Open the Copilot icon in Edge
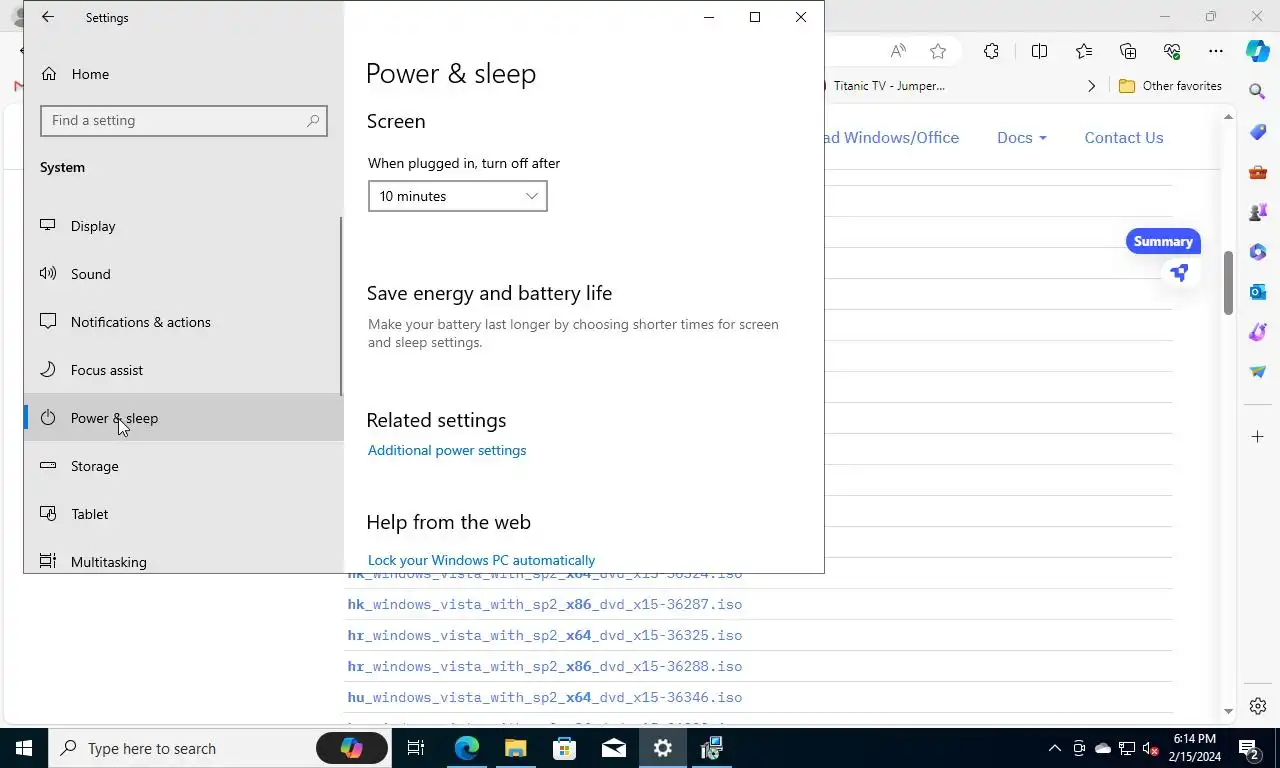This screenshot has width=1280, height=768. coord(1258,51)
